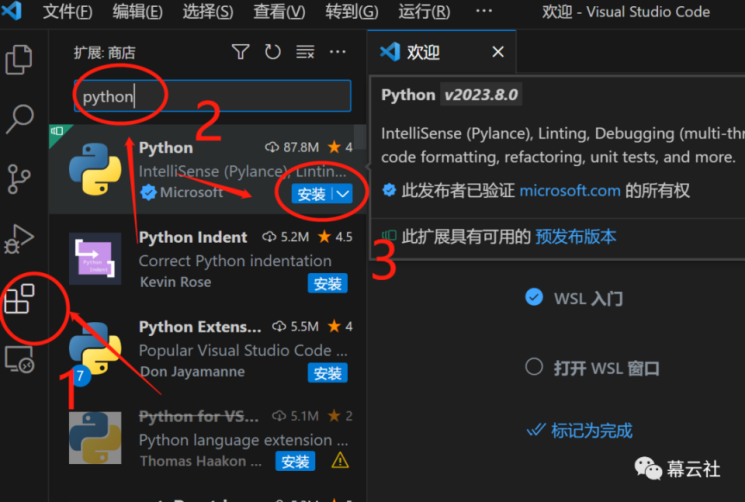The width and height of the screenshot is (745, 502).
Task: Select the 打开 WSL 窗口 step circle
Action: [534, 367]
